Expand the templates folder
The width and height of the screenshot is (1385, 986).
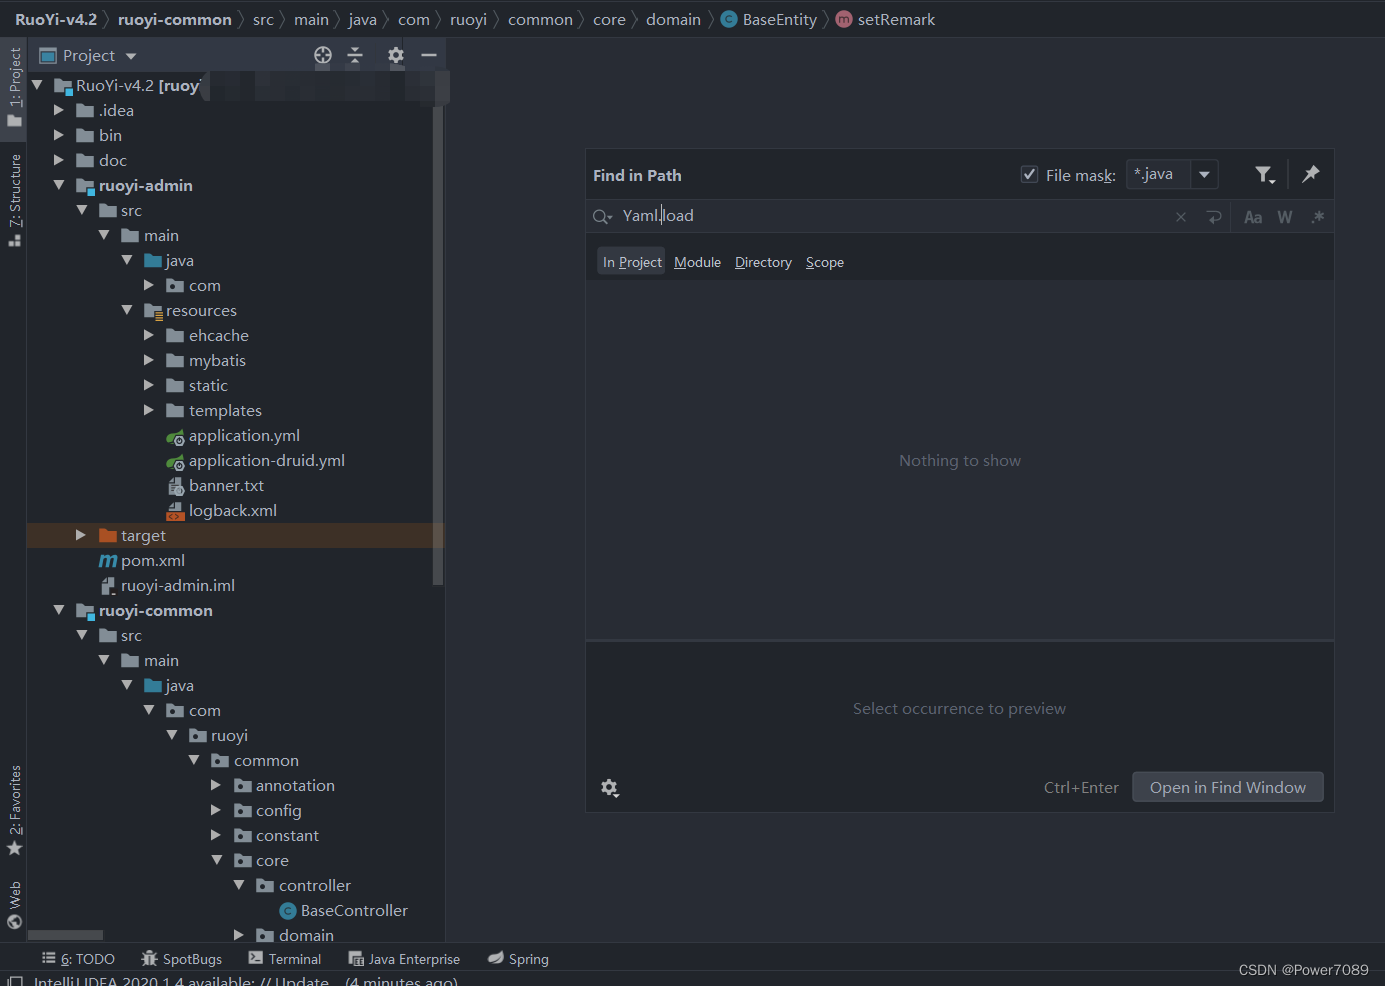149,411
